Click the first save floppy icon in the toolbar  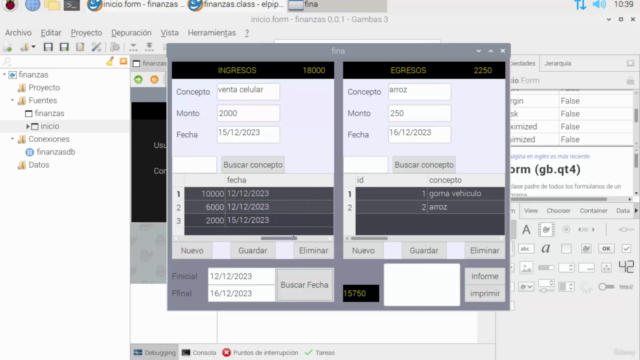tap(48, 47)
